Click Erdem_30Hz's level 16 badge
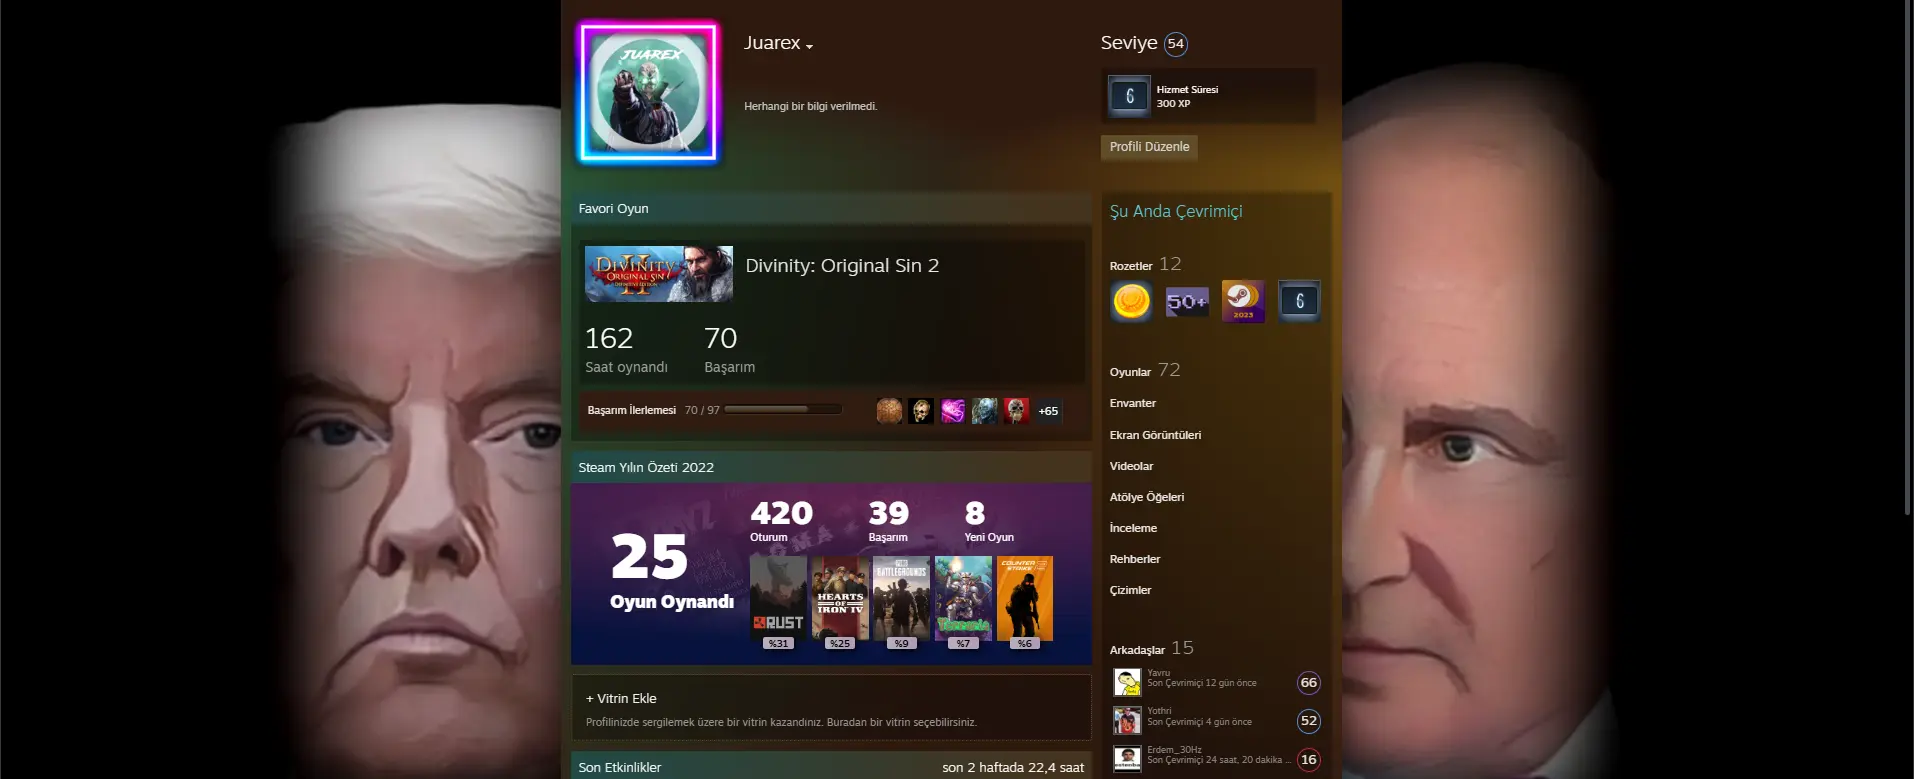The image size is (1914, 779). click(x=1308, y=760)
